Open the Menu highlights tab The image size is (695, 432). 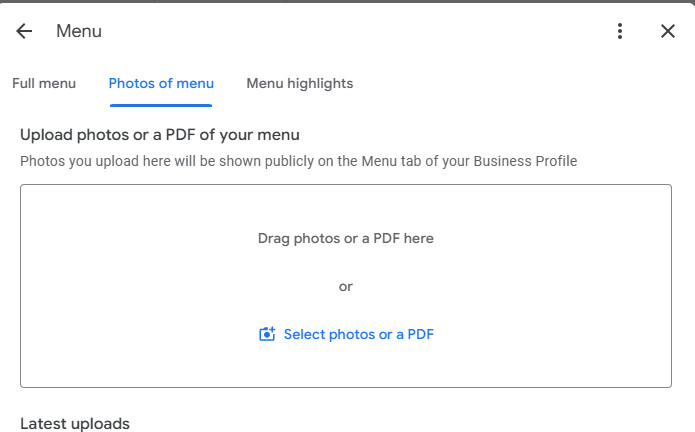(x=300, y=83)
